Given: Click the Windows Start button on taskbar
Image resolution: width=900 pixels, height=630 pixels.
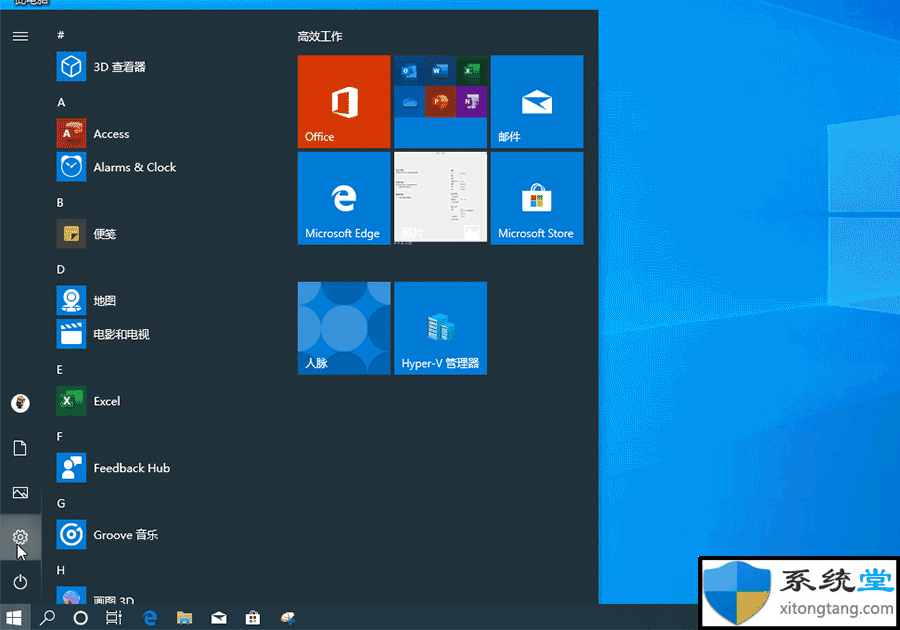Looking at the screenshot, I should (14, 617).
